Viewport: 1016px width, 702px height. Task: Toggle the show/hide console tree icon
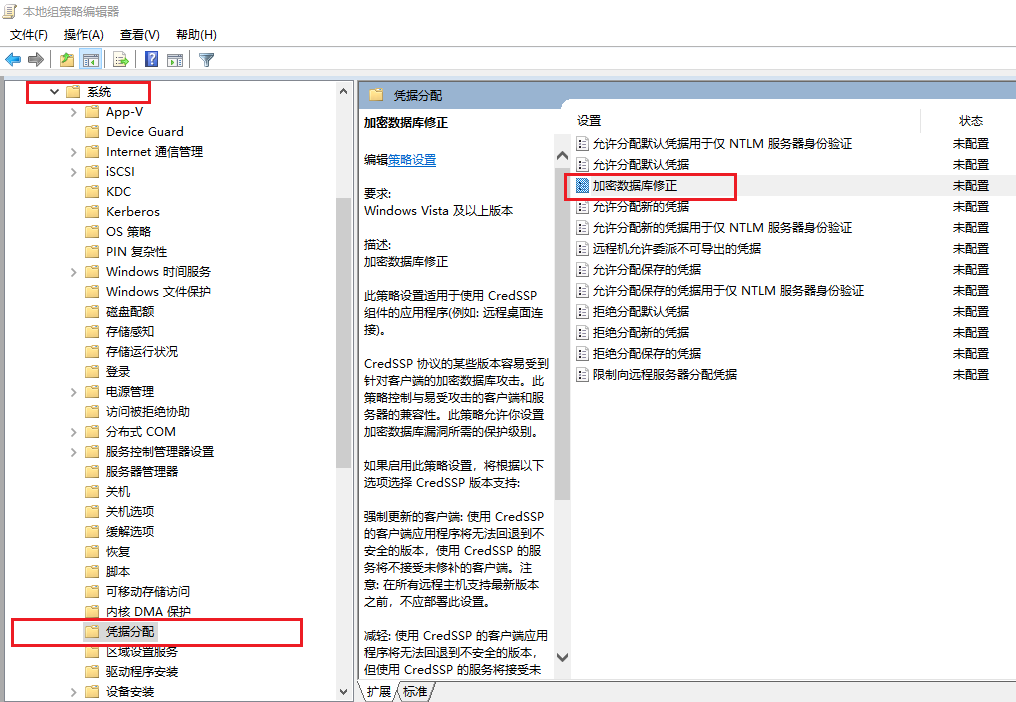[91, 60]
